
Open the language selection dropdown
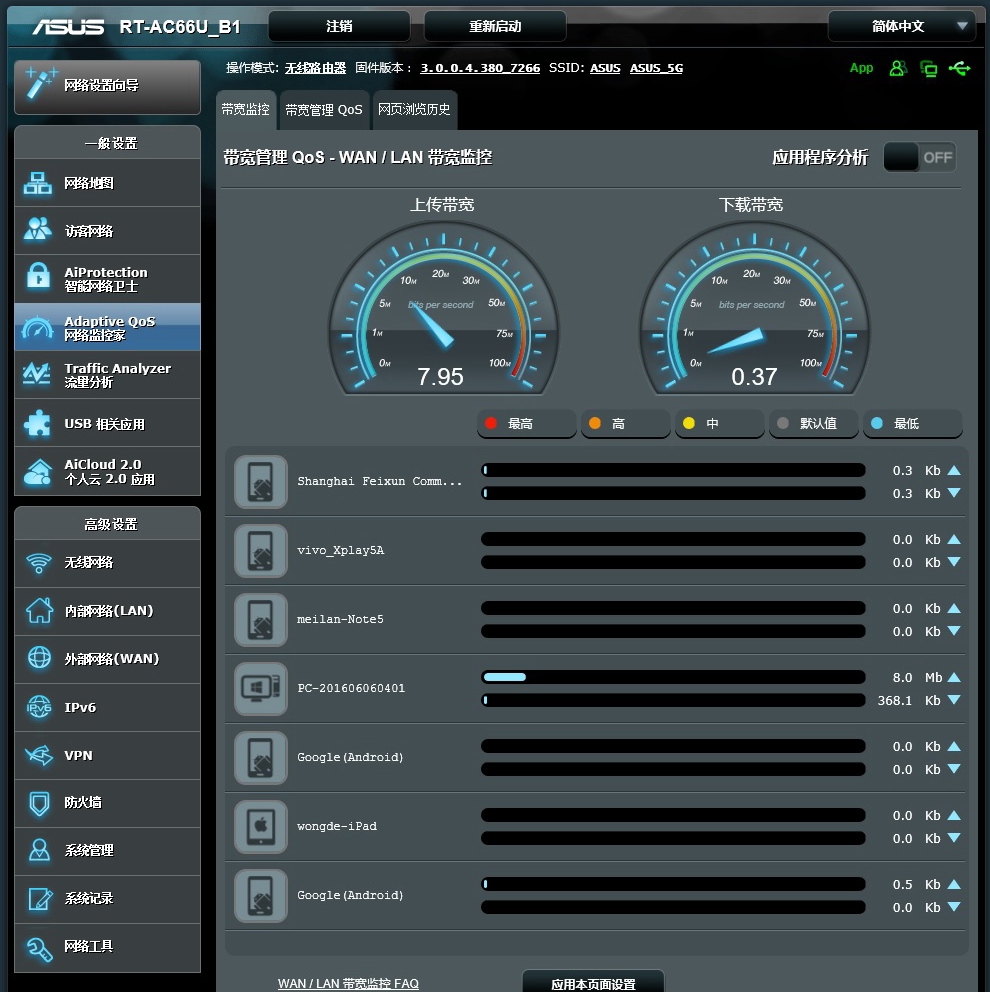coord(901,26)
